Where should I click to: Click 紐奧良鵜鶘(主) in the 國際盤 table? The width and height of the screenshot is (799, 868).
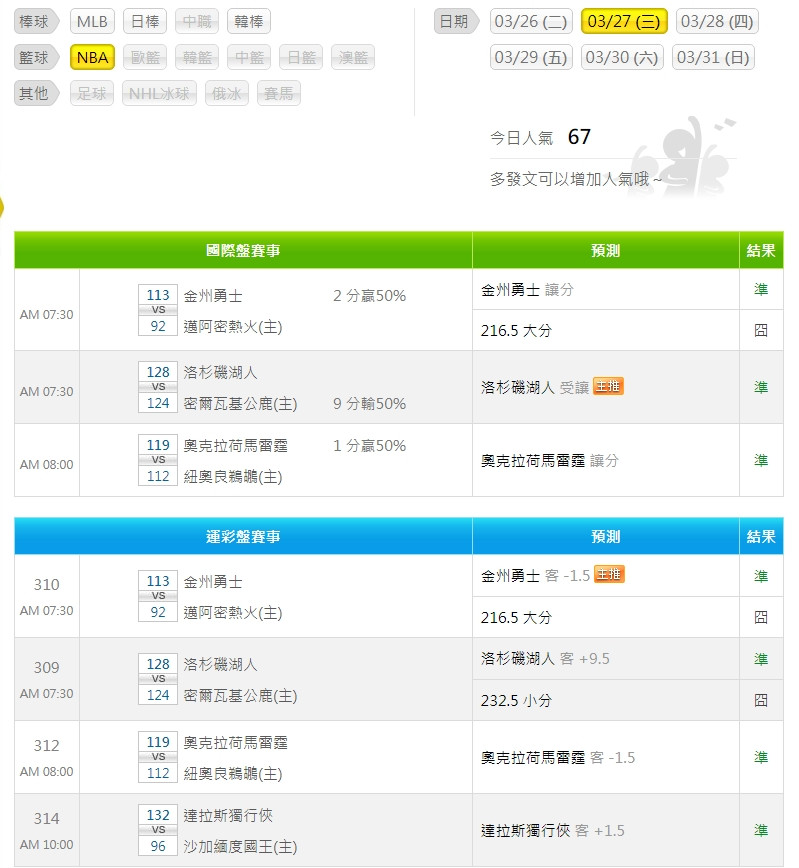233,477
